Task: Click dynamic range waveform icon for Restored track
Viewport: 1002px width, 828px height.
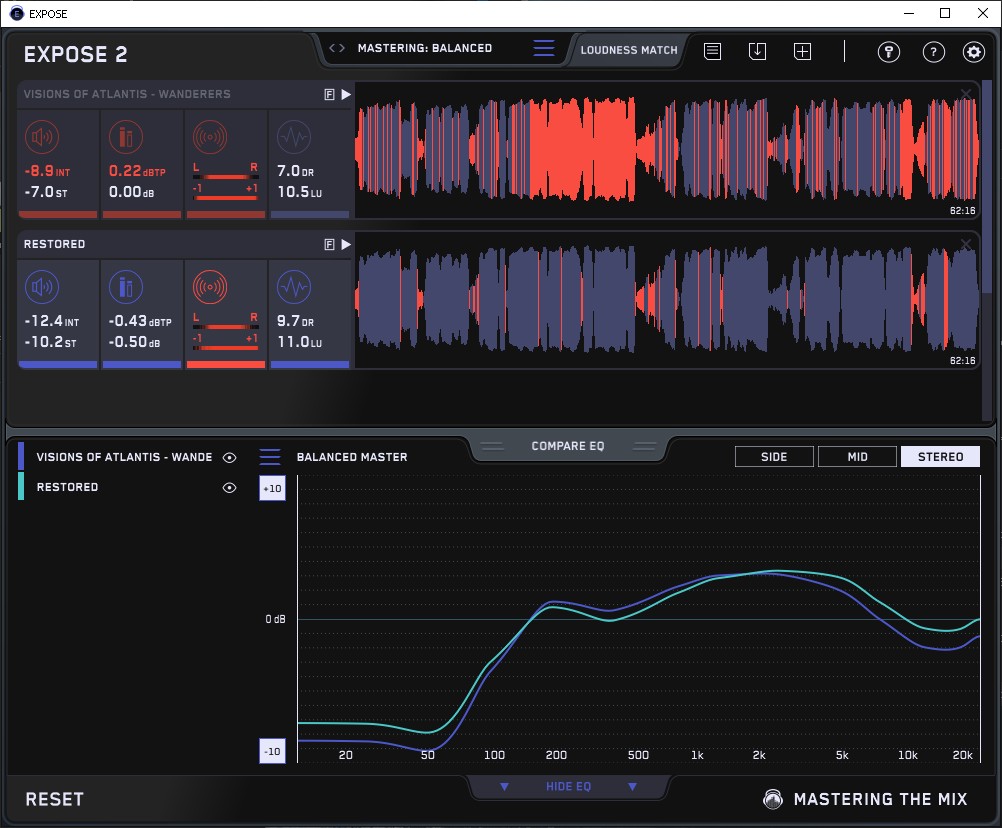Action: [x=294, y=287]
